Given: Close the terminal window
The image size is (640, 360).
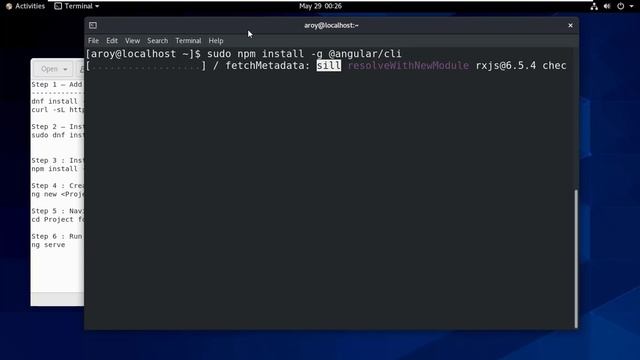Looking at the screenshot, I should (x=570, y=25).
